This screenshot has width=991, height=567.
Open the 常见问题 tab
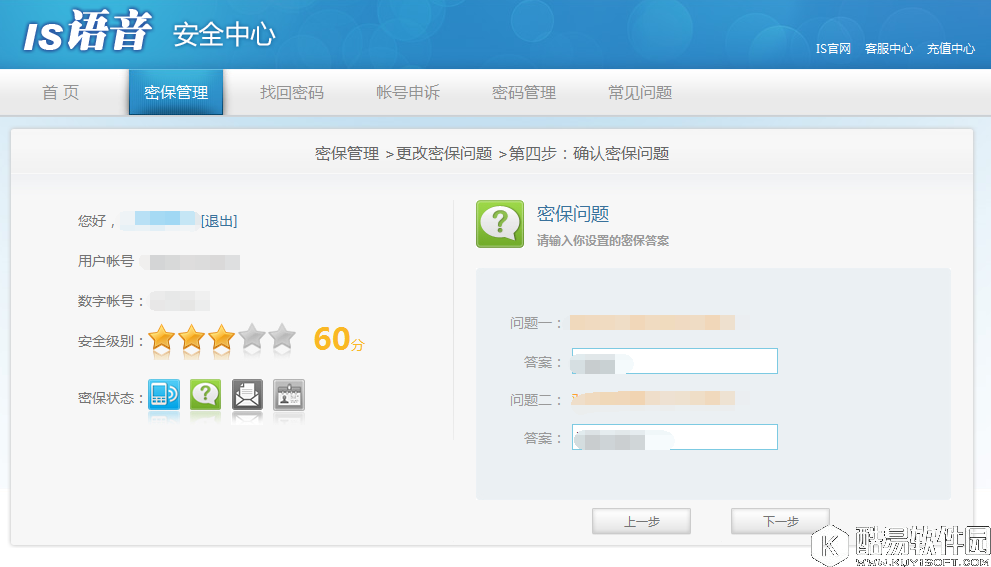coord(640,93)
